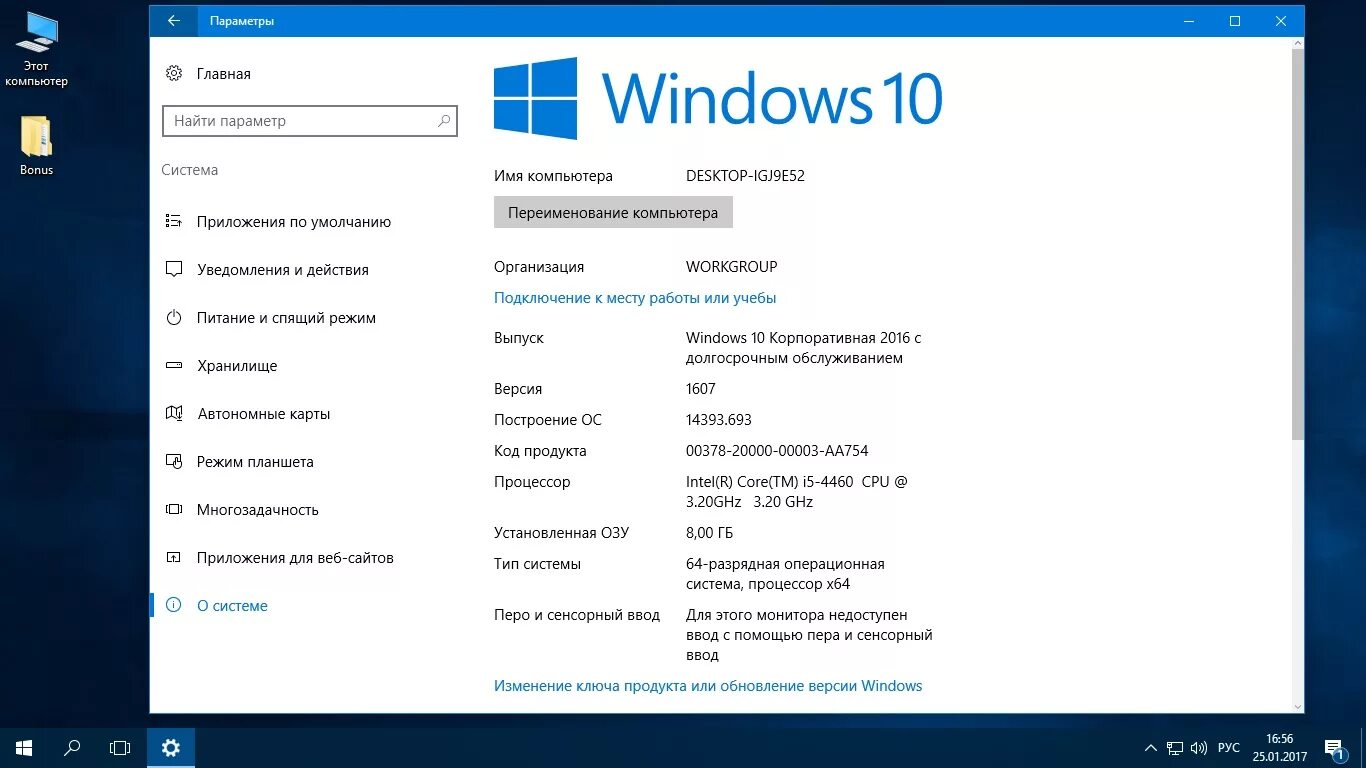Switch input language РУС indicator
The width and height of the screenshot is (1366, 768).
pyautogui.click(x=1229, y=748)
